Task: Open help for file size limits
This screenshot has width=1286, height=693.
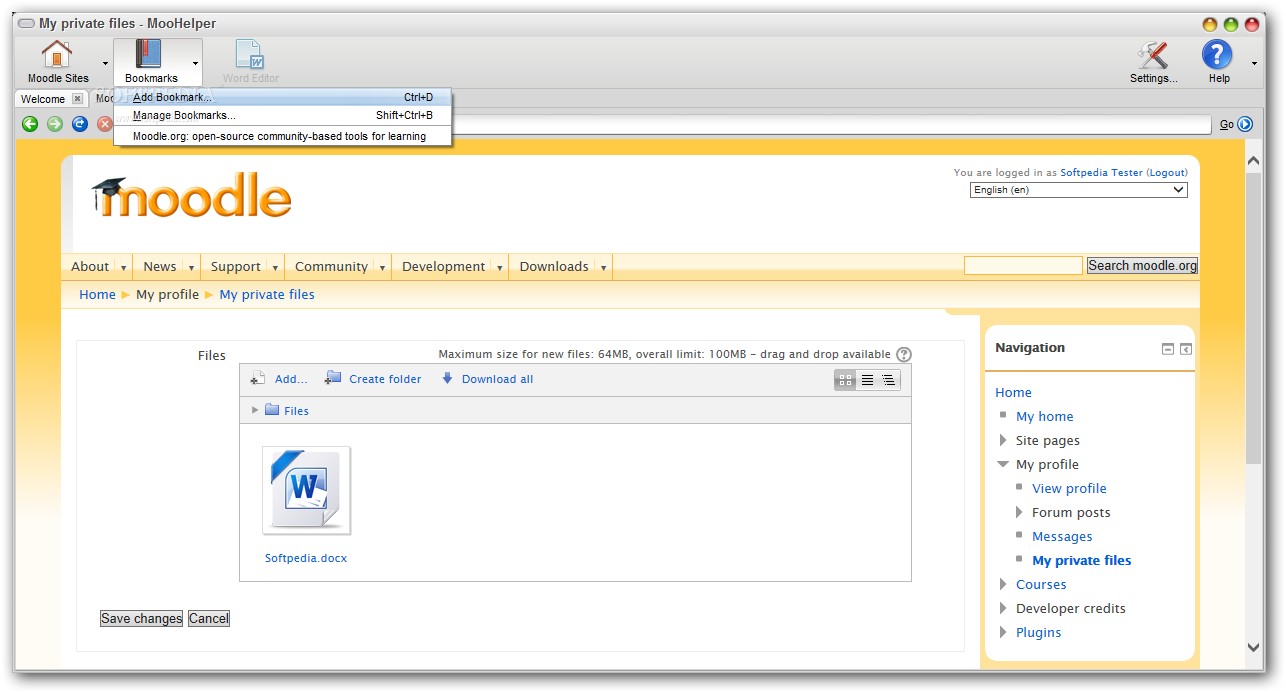Action: [x=904, y=354]
